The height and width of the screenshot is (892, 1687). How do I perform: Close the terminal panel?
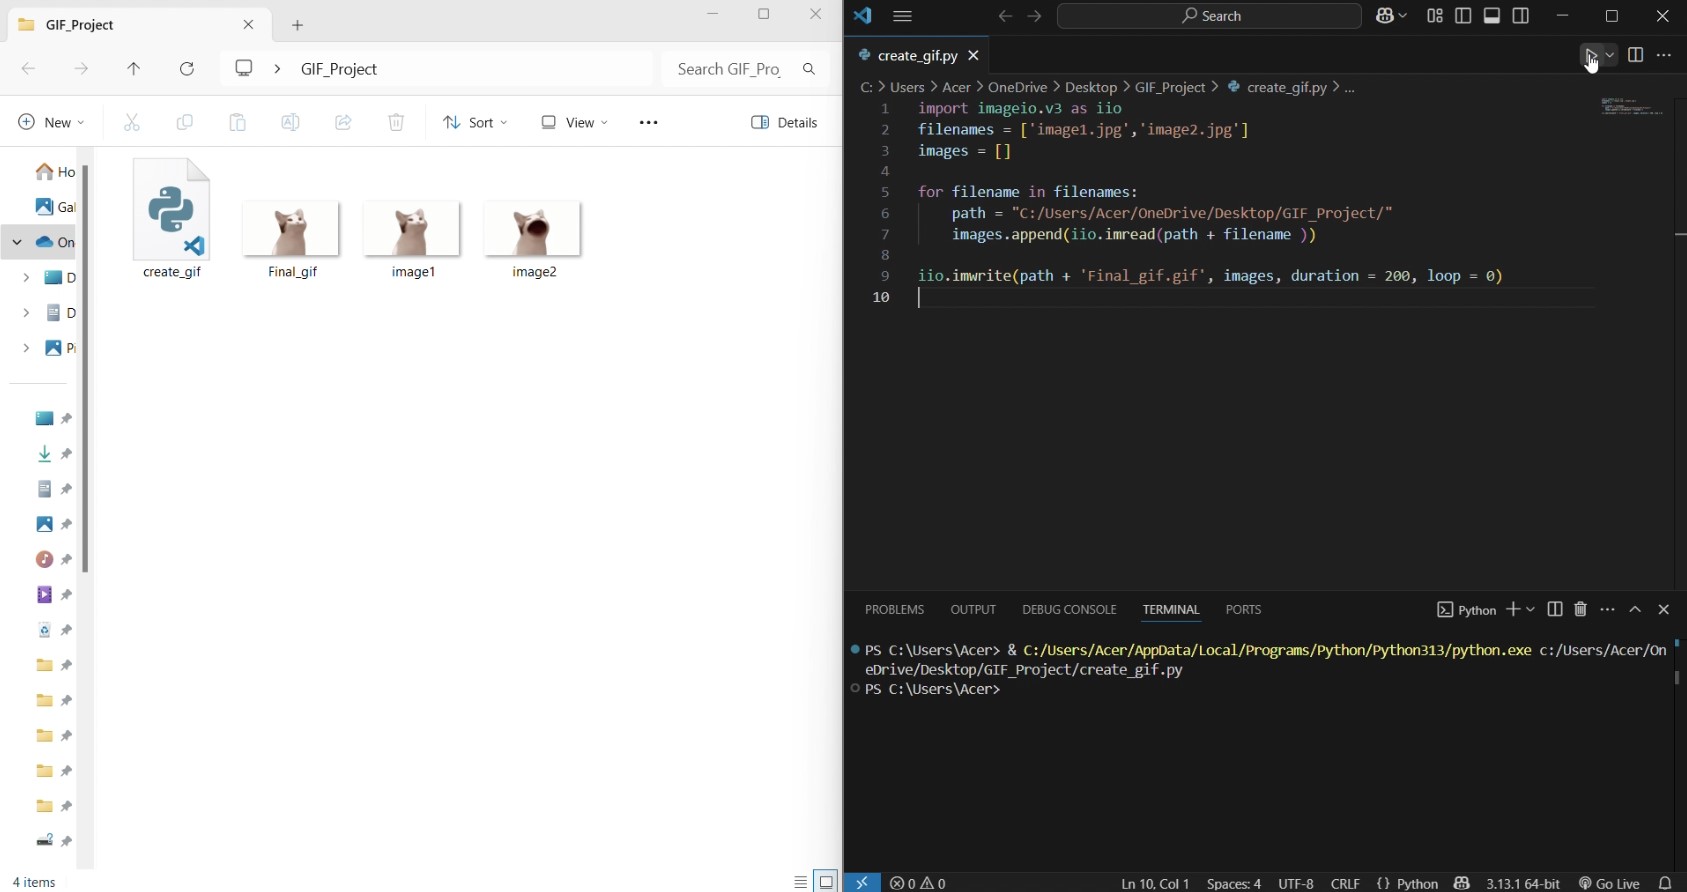coord(1664,609)
